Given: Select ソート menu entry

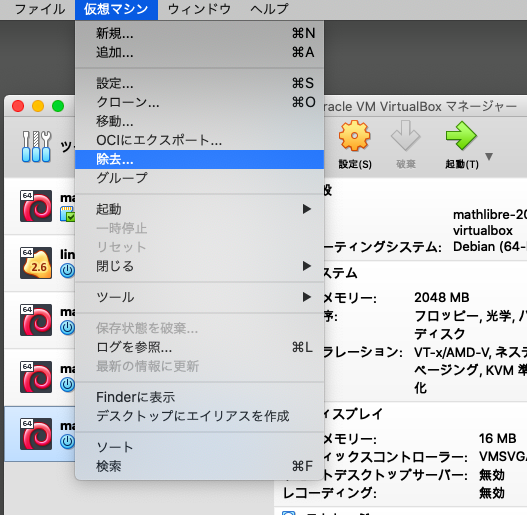Looking at the screenshot, I should (x=200, y=447).
